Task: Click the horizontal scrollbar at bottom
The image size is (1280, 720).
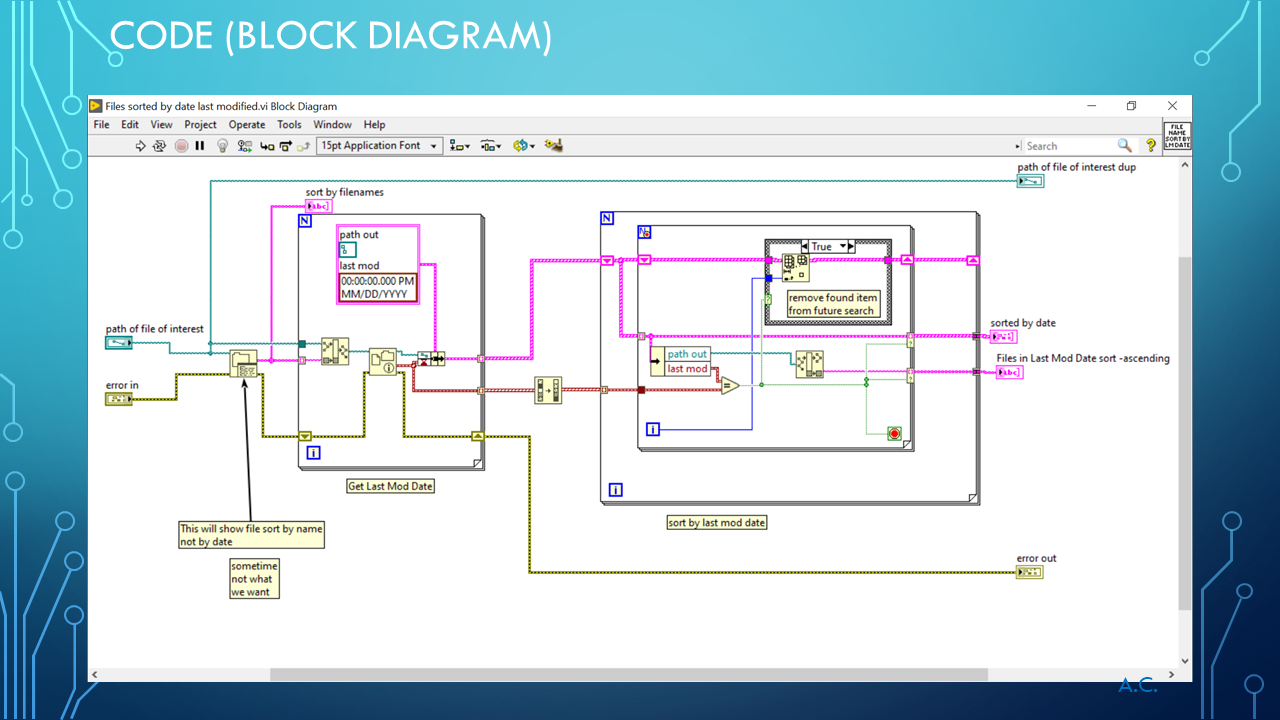Action: 628,675
